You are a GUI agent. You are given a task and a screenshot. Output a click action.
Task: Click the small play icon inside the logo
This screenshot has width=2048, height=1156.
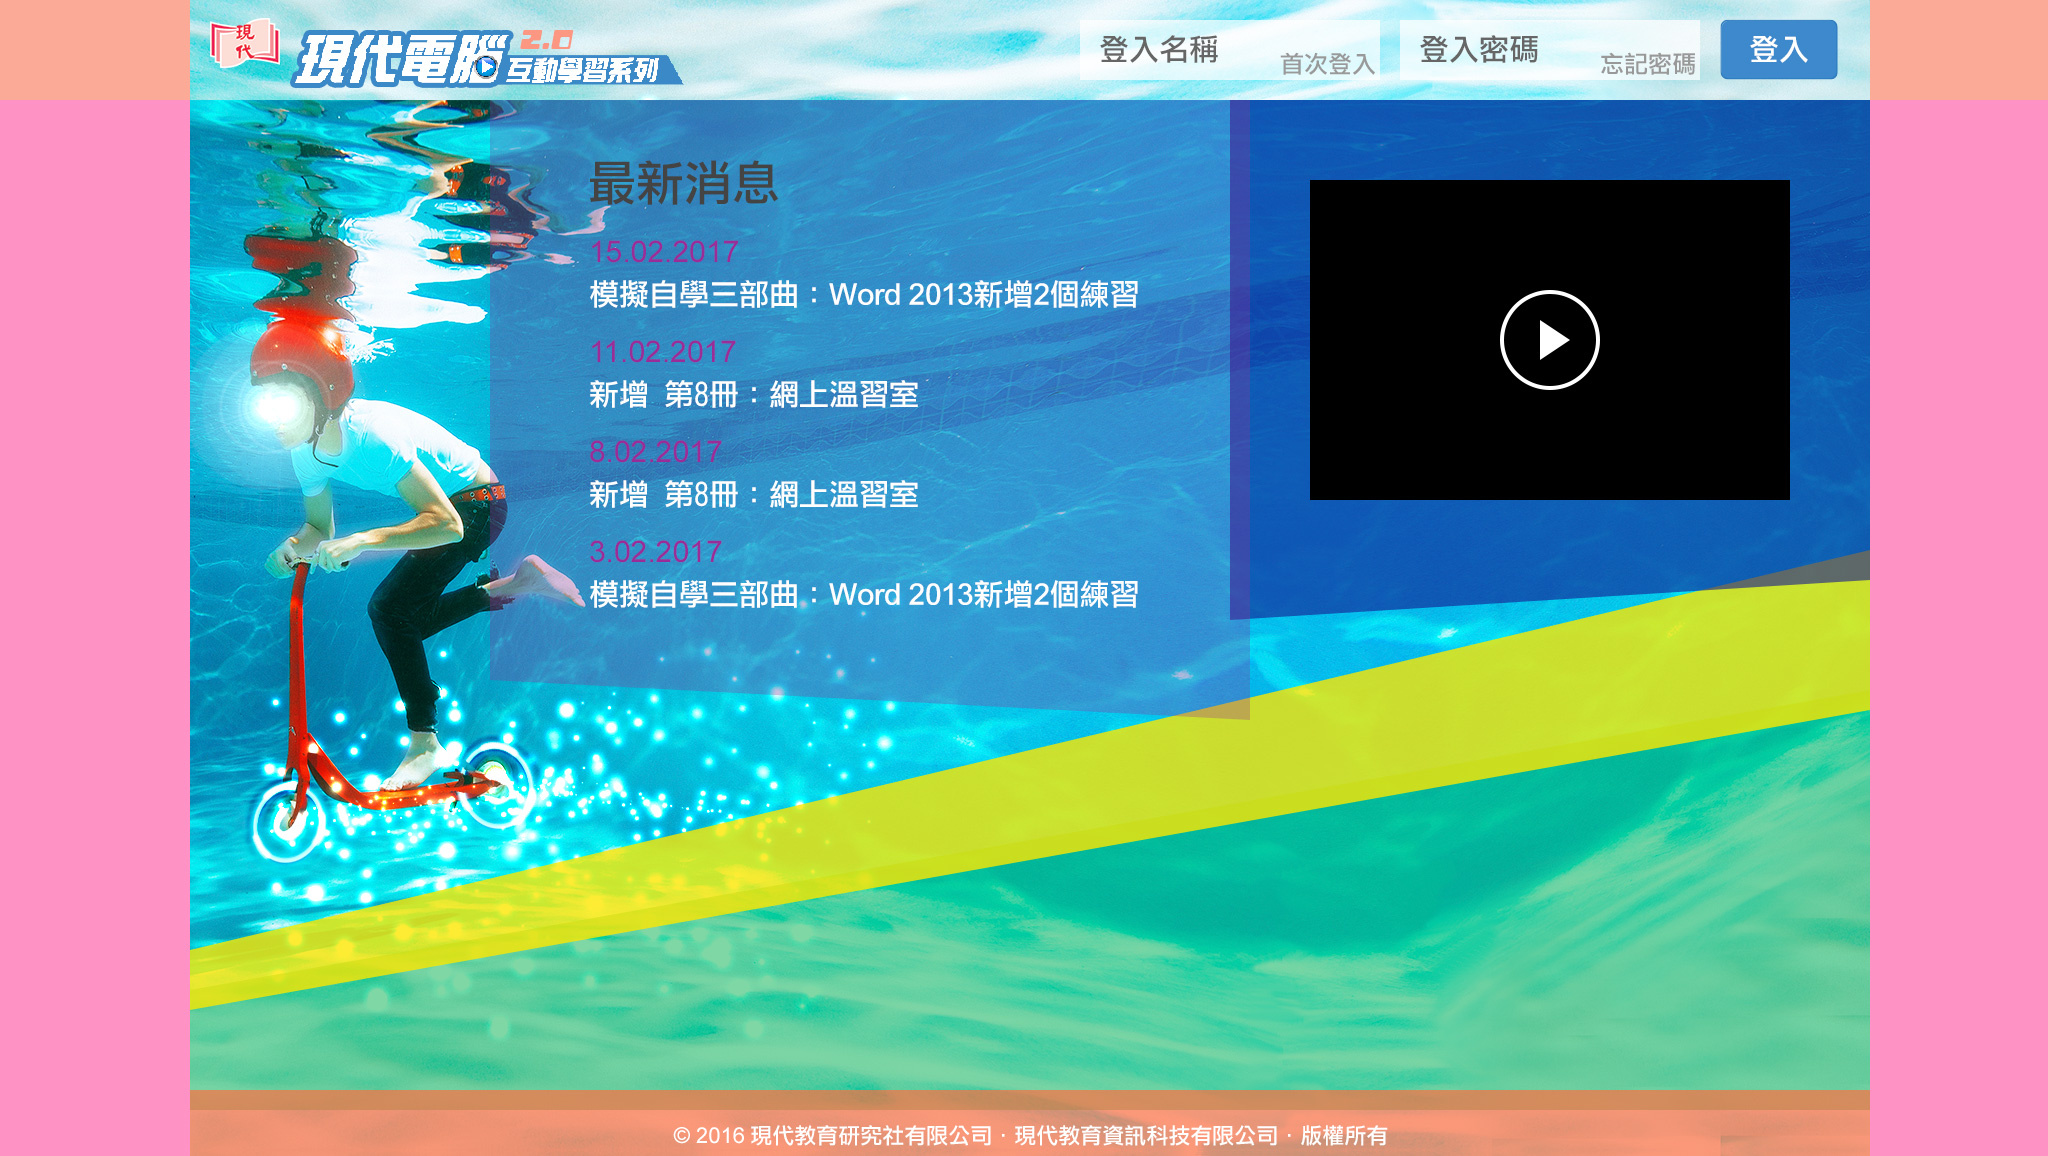click(485, 68)
